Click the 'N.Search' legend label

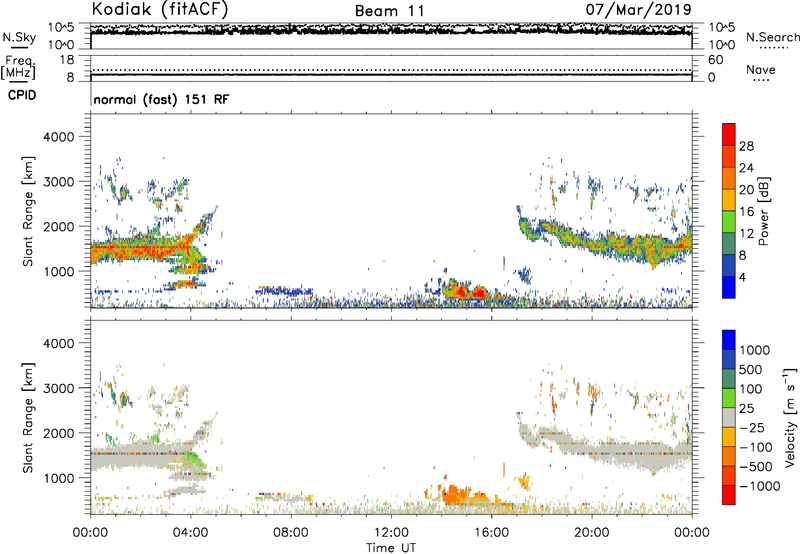(772, 37)
